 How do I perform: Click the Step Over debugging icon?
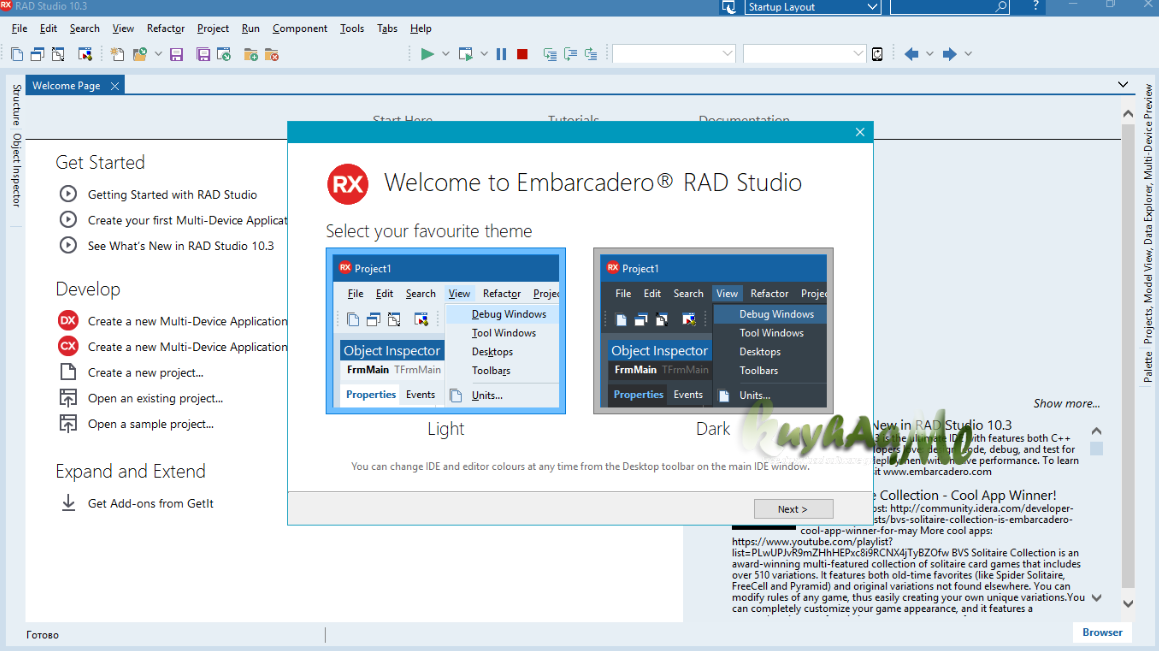(x=571, y=53)
